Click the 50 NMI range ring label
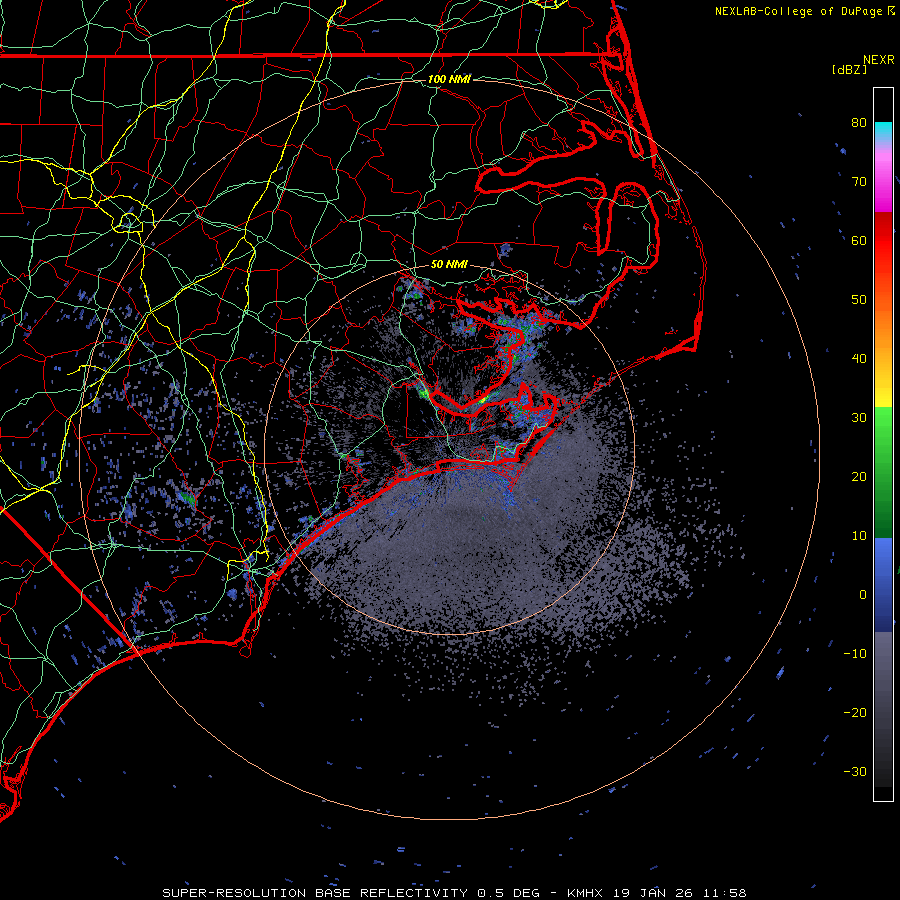Screen dimensions: 900x900 (449, 265)
